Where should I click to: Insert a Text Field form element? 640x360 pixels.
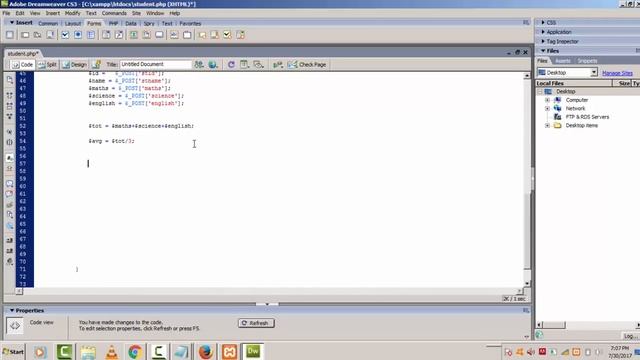[x=25, y=35]
